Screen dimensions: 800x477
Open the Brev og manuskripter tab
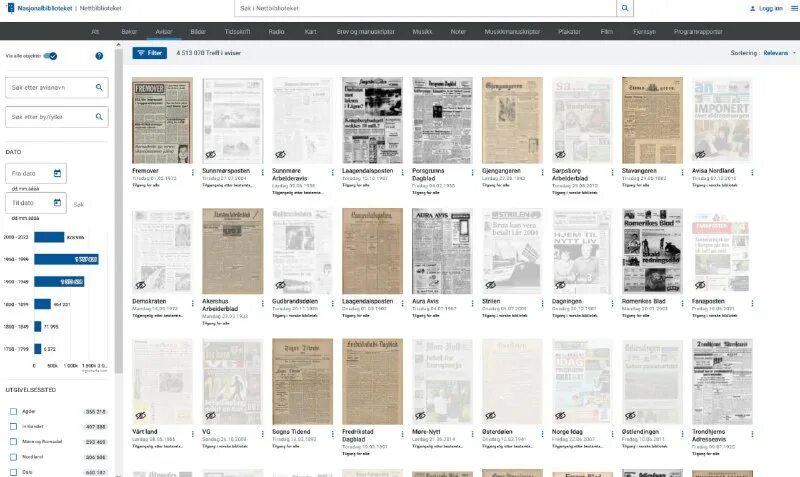(x=366, y=32)
